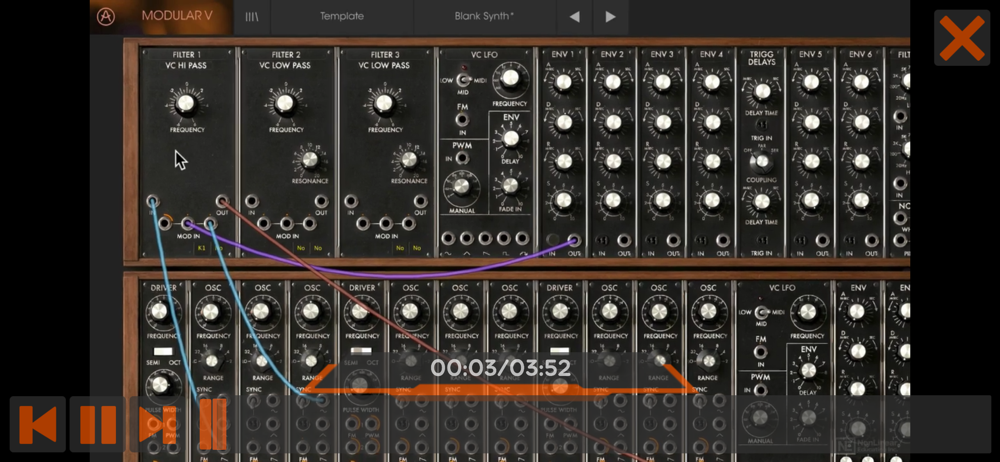The width and height of the screenshot is (1000, 462).
Task: Click ENV 1 OUT jack
Action: 575,241
